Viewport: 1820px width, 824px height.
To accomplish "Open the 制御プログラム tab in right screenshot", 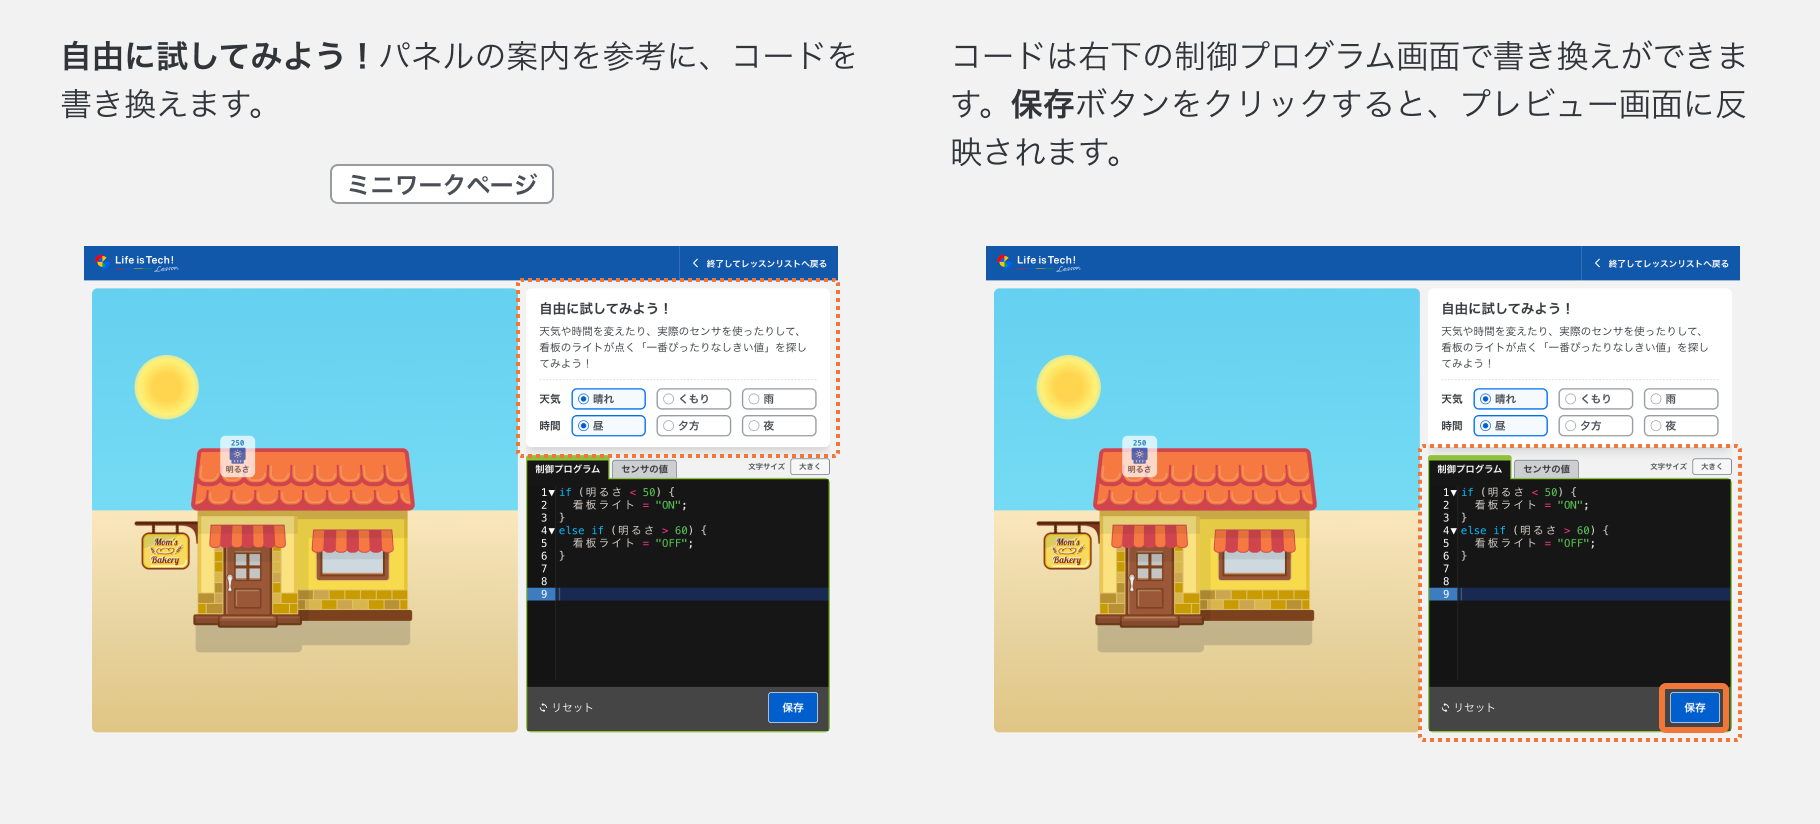I will (1469, 469).
